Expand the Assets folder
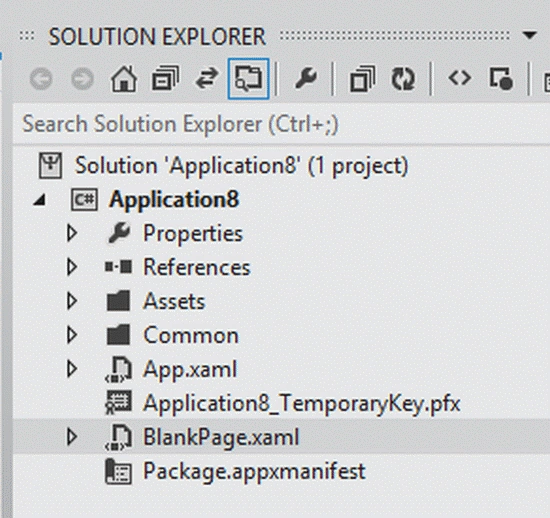The height and width of the screenshot is (518, 550). 72,301
